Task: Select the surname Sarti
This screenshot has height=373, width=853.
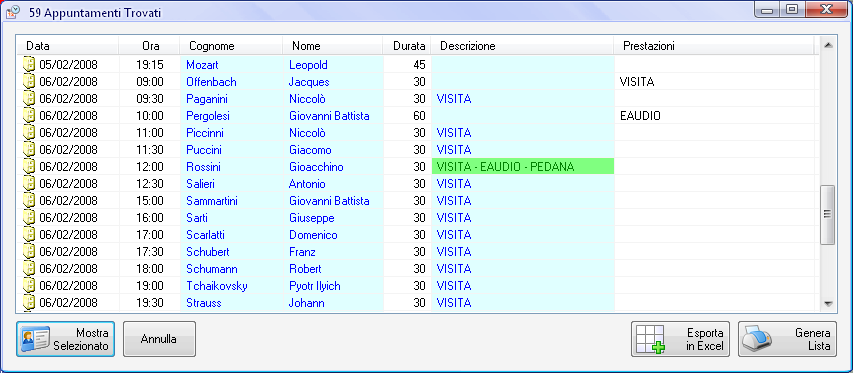Action: point(196,219)
